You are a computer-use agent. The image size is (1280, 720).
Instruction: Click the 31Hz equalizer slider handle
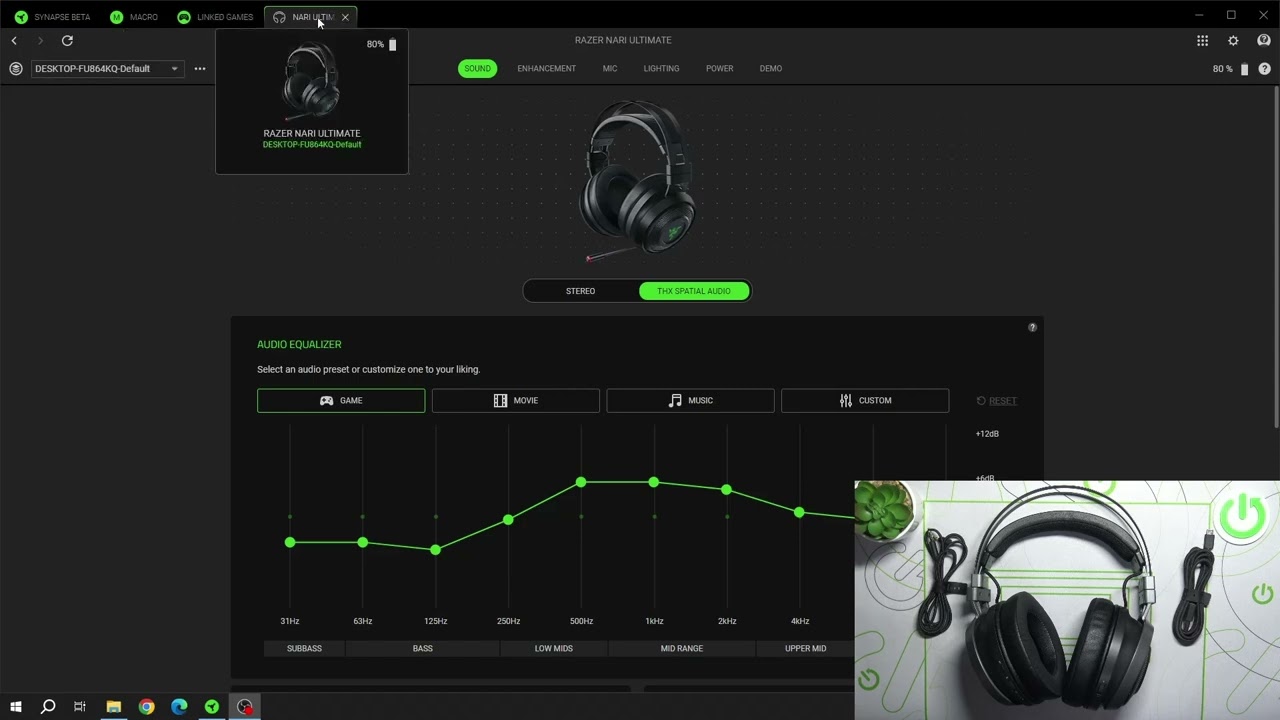[290, 542]
